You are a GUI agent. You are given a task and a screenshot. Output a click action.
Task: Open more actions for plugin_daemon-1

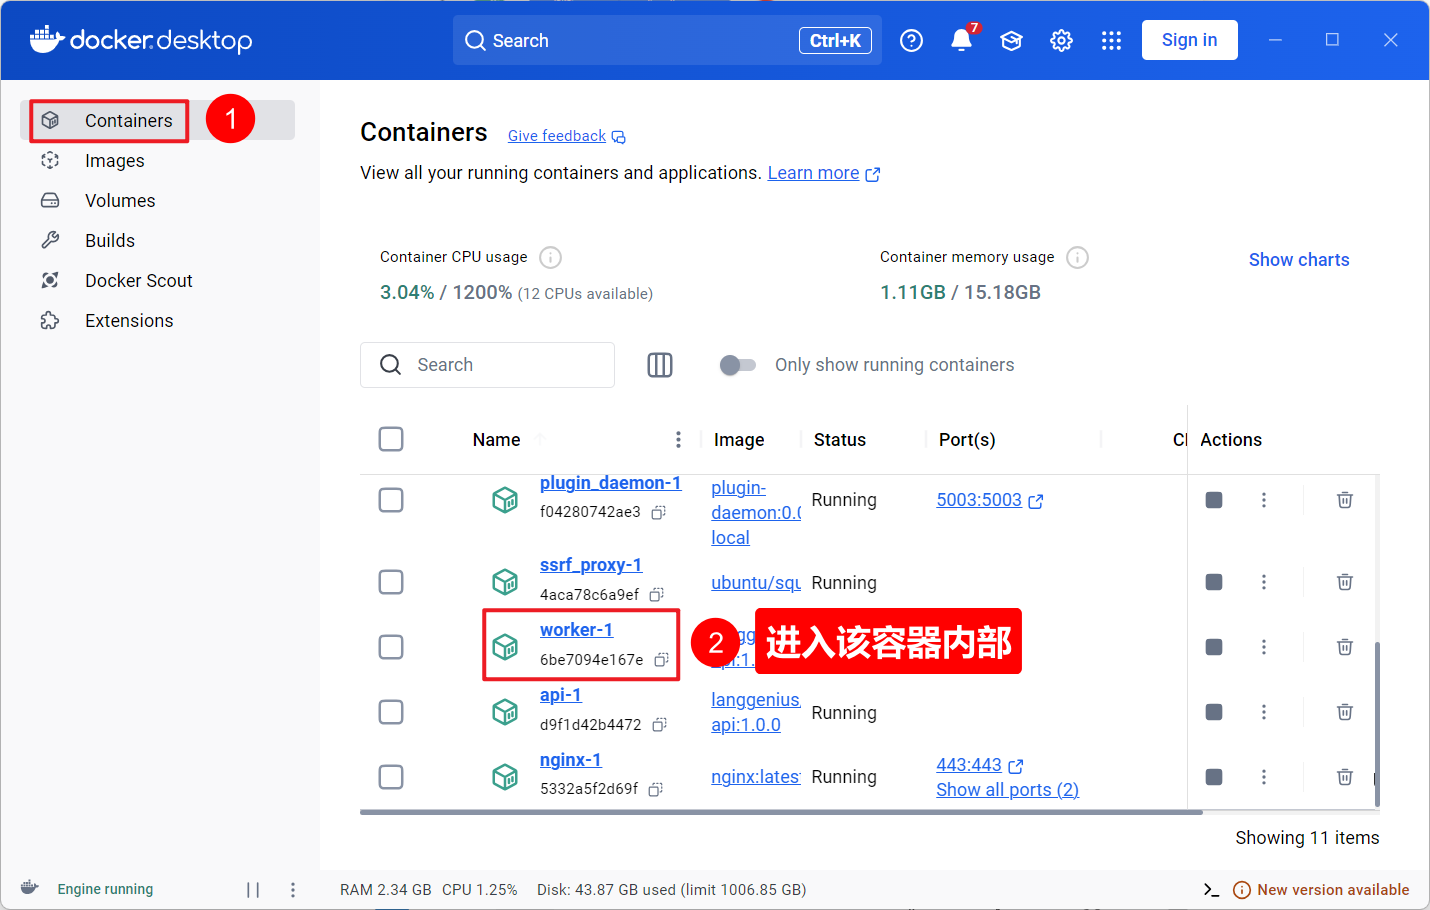point(1264,500)
